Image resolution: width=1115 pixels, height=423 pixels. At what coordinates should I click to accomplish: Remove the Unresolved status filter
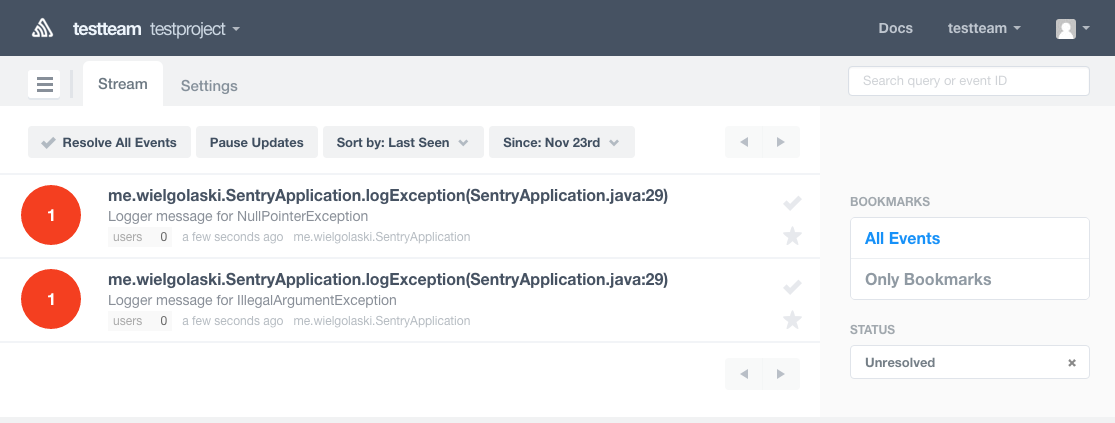tap(1072, 363)
